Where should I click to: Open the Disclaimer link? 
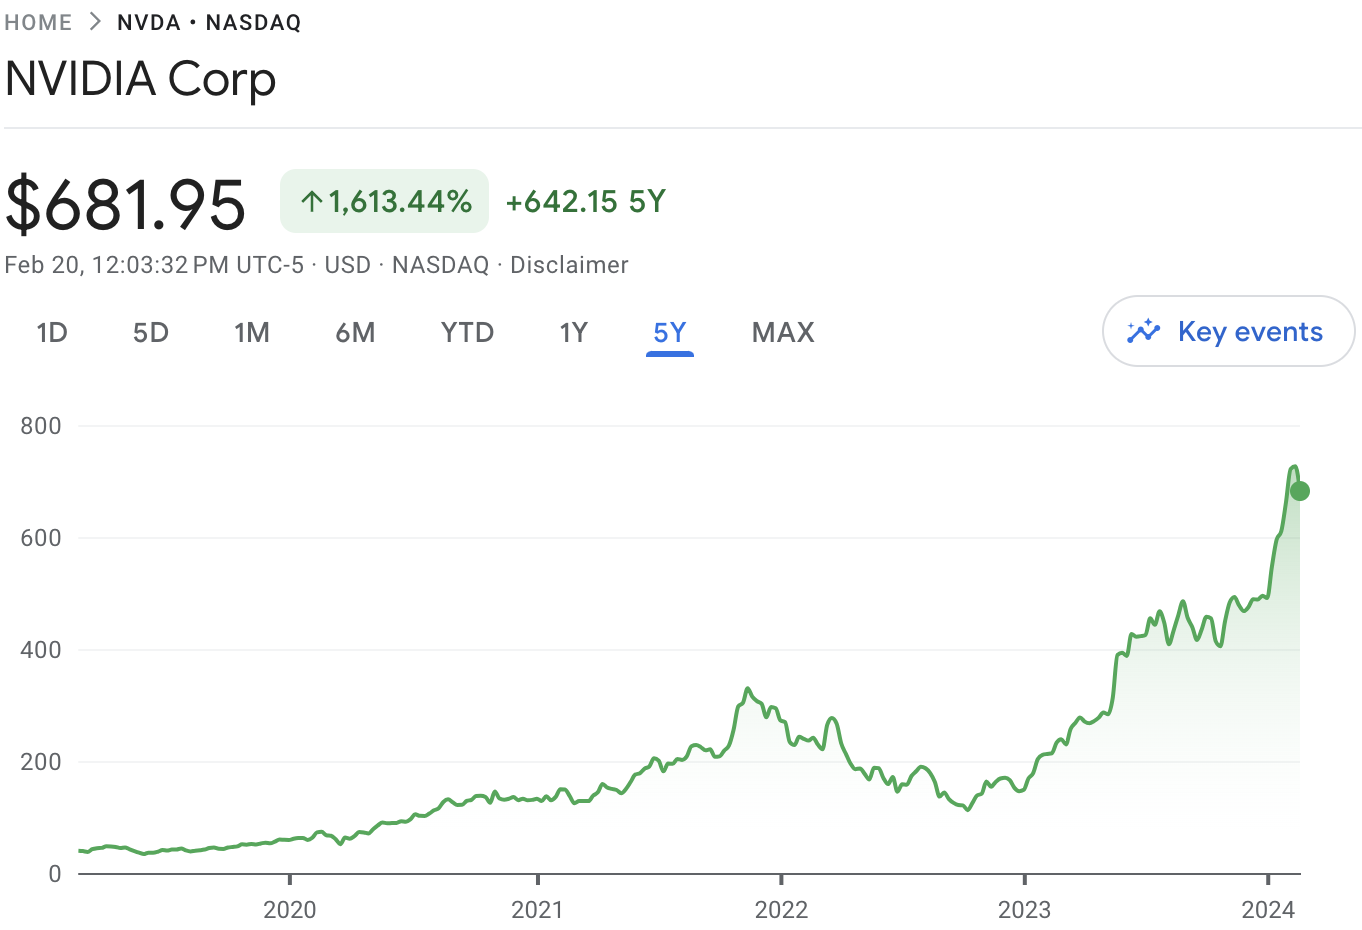point(569,265)
